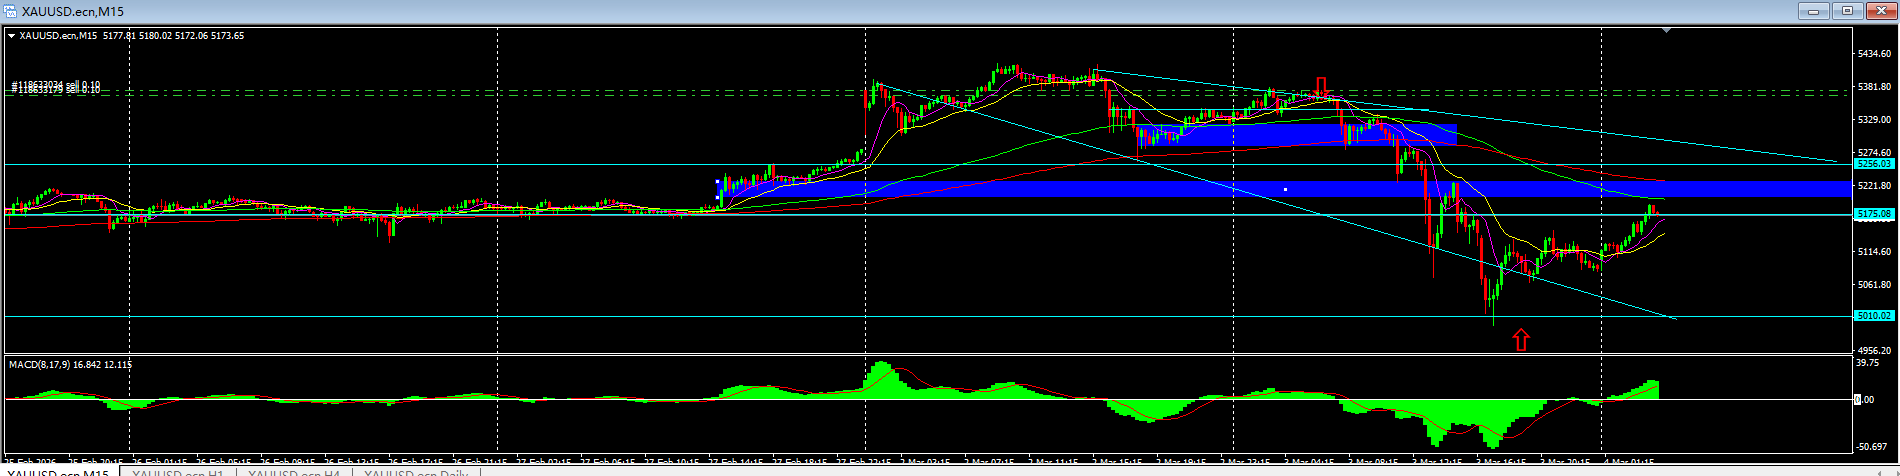Click the 5256.03 horizontal line price label

point(1873,163)
